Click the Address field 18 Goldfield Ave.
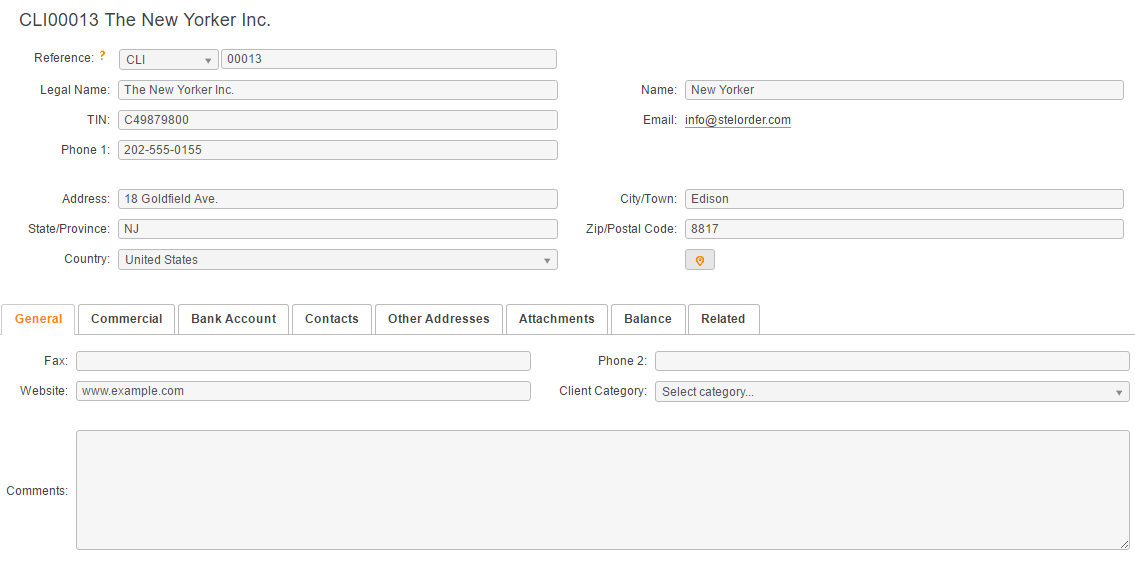The width and height of the screenshot is (1135, 563). 338,199
